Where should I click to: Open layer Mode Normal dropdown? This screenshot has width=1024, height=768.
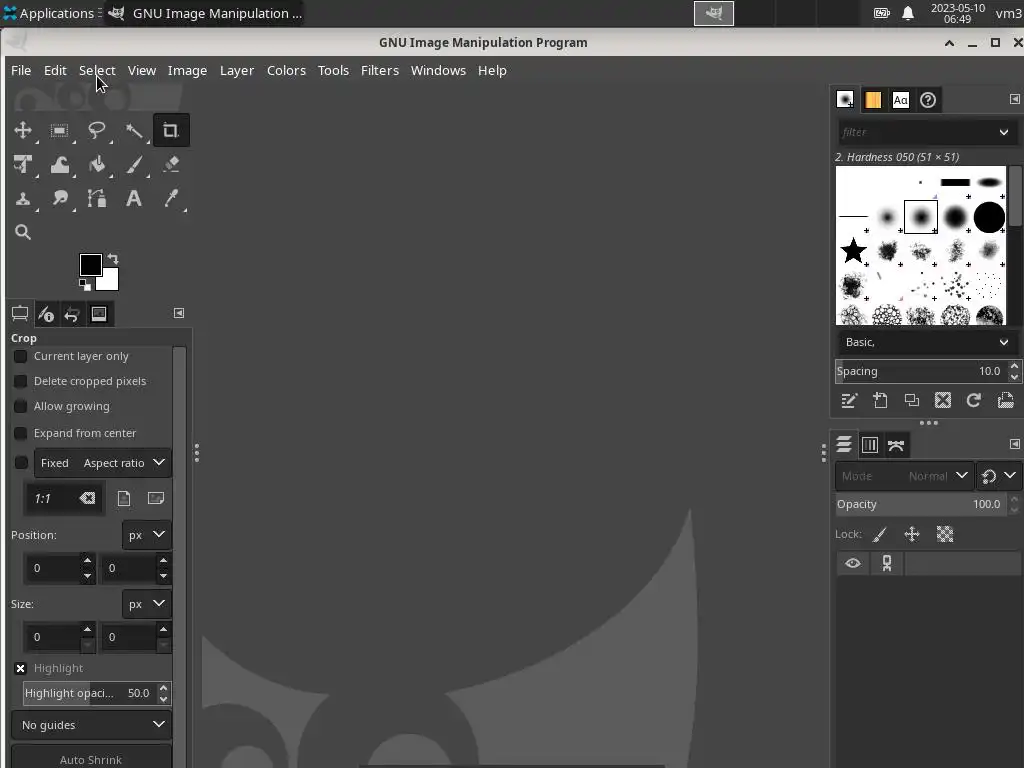click(904, 476)
